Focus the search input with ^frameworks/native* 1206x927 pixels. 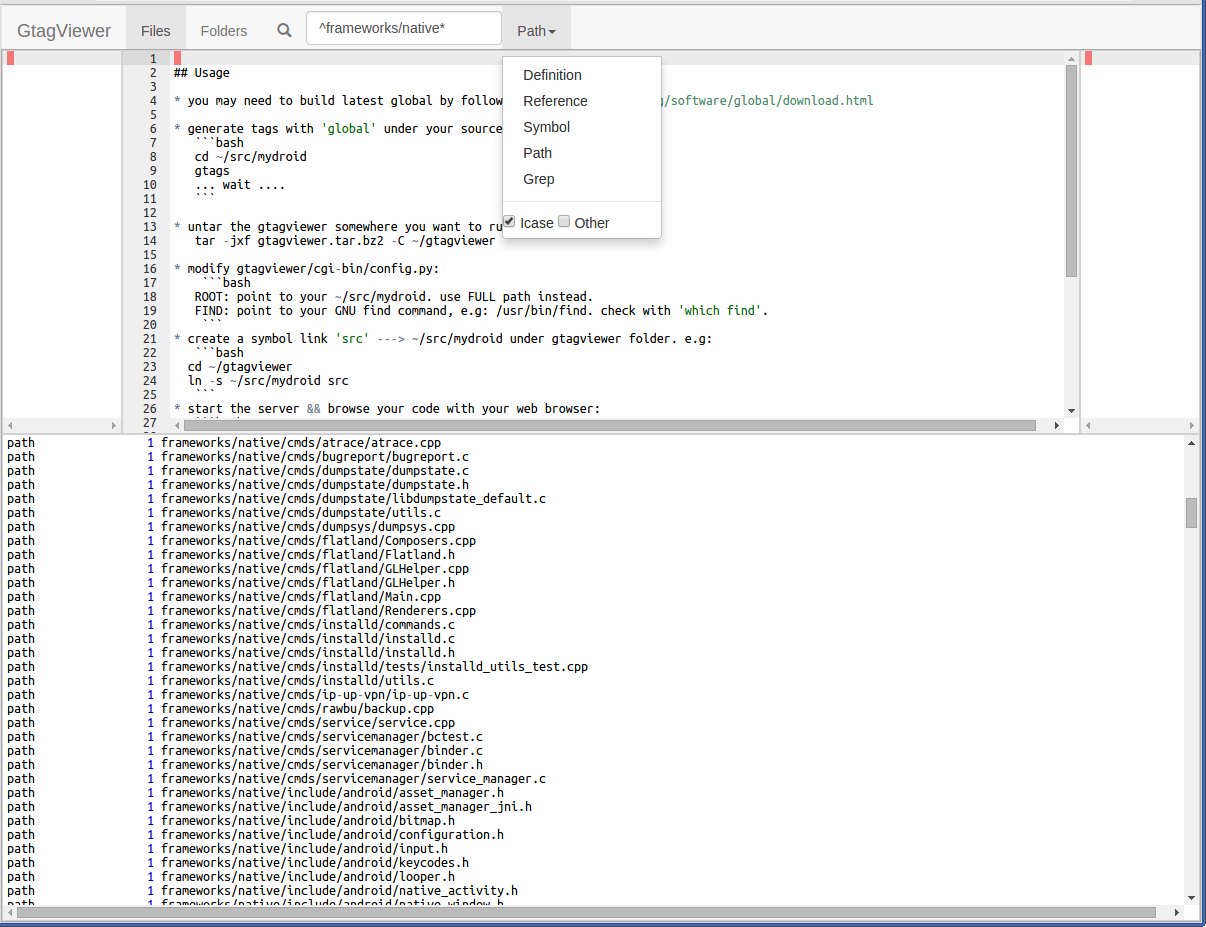pos(404,28)
